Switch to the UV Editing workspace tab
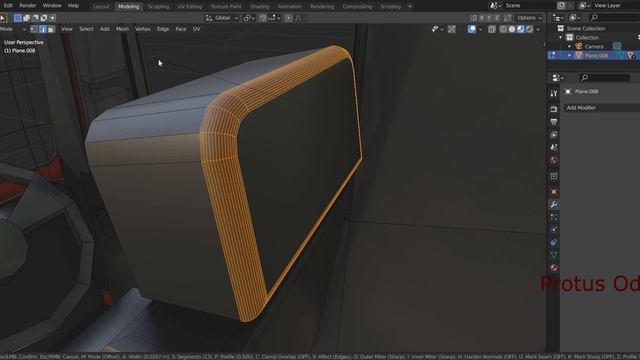Image resolution: width=640 pixels, height=360 pixels. tap(190, 7)
